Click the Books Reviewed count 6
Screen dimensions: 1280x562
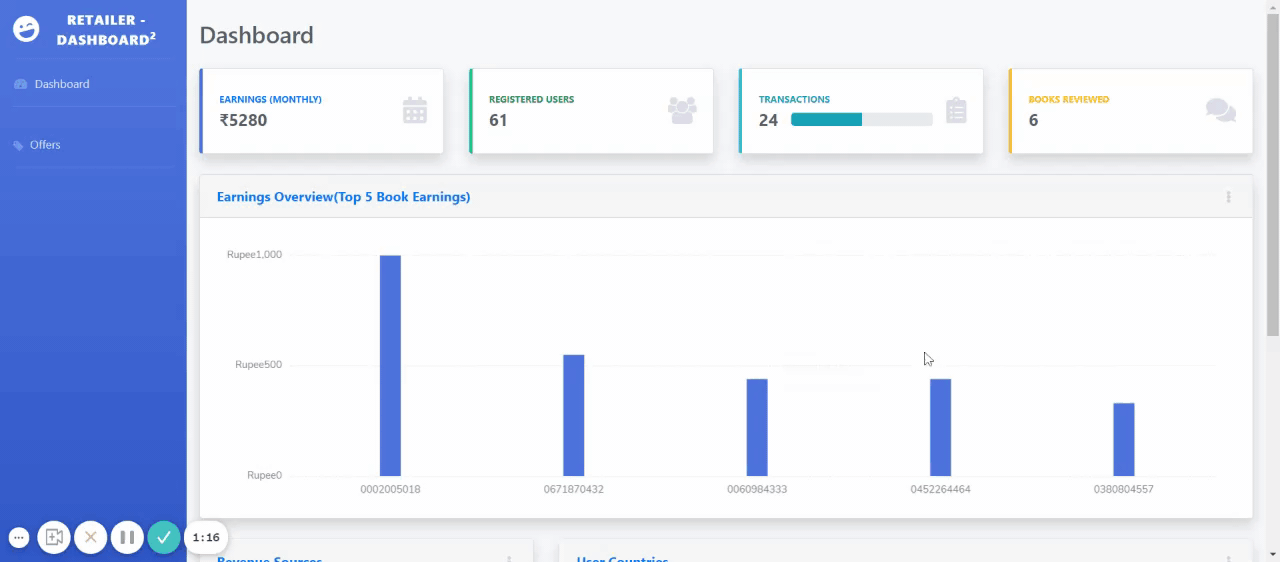click(1033, 120)
